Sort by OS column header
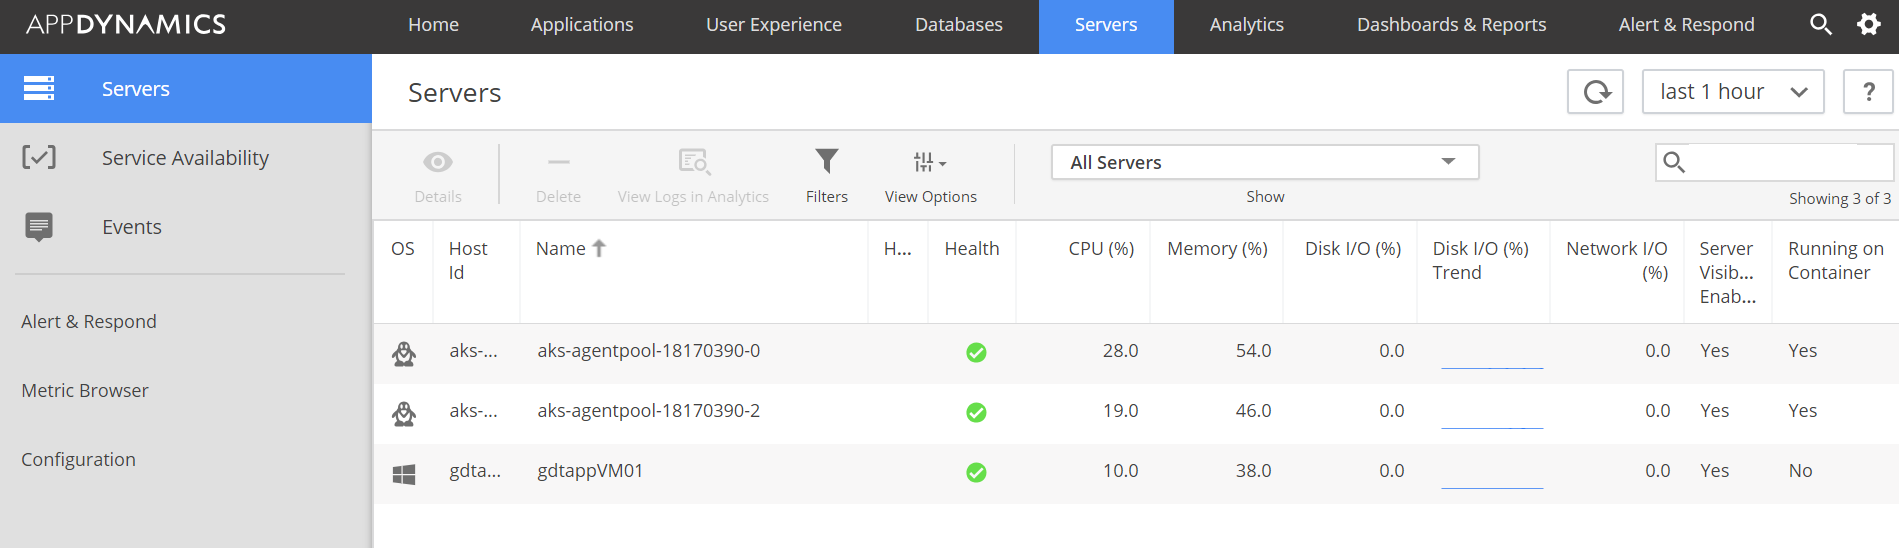The height and width of the screenshot is (548, 1899). [x=403, y=248]
